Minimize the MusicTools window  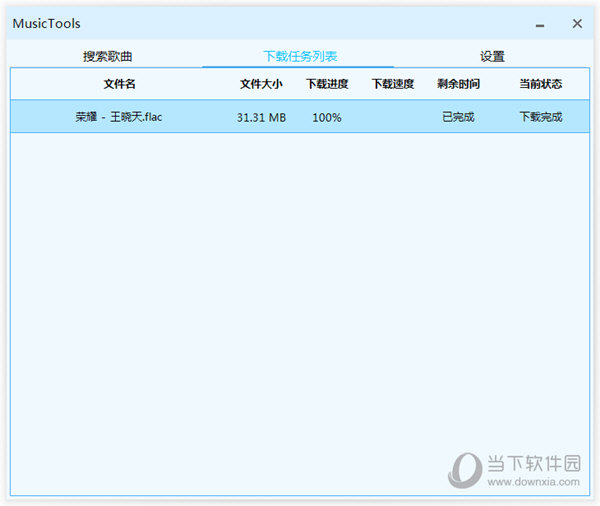(540, 25)
